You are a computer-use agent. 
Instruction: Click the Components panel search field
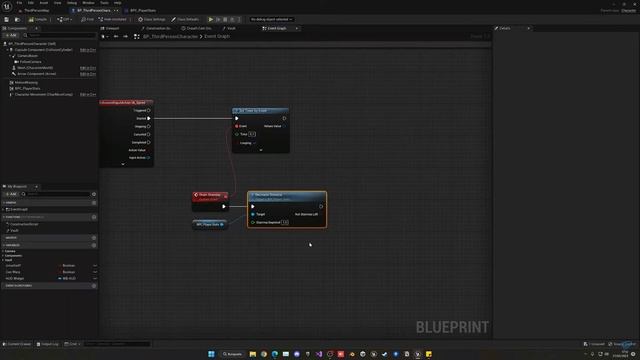[x=60, y=36]
